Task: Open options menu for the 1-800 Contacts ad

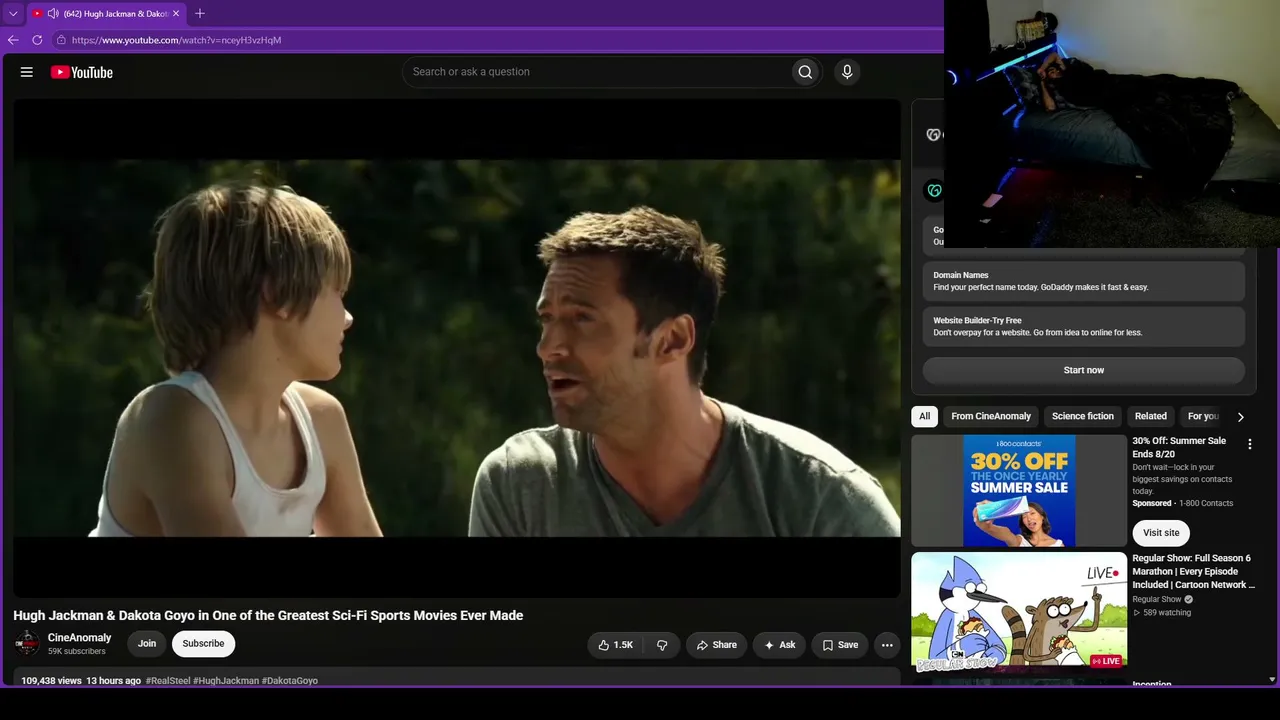Action: pyautogui.click(x=1249, y=444)
